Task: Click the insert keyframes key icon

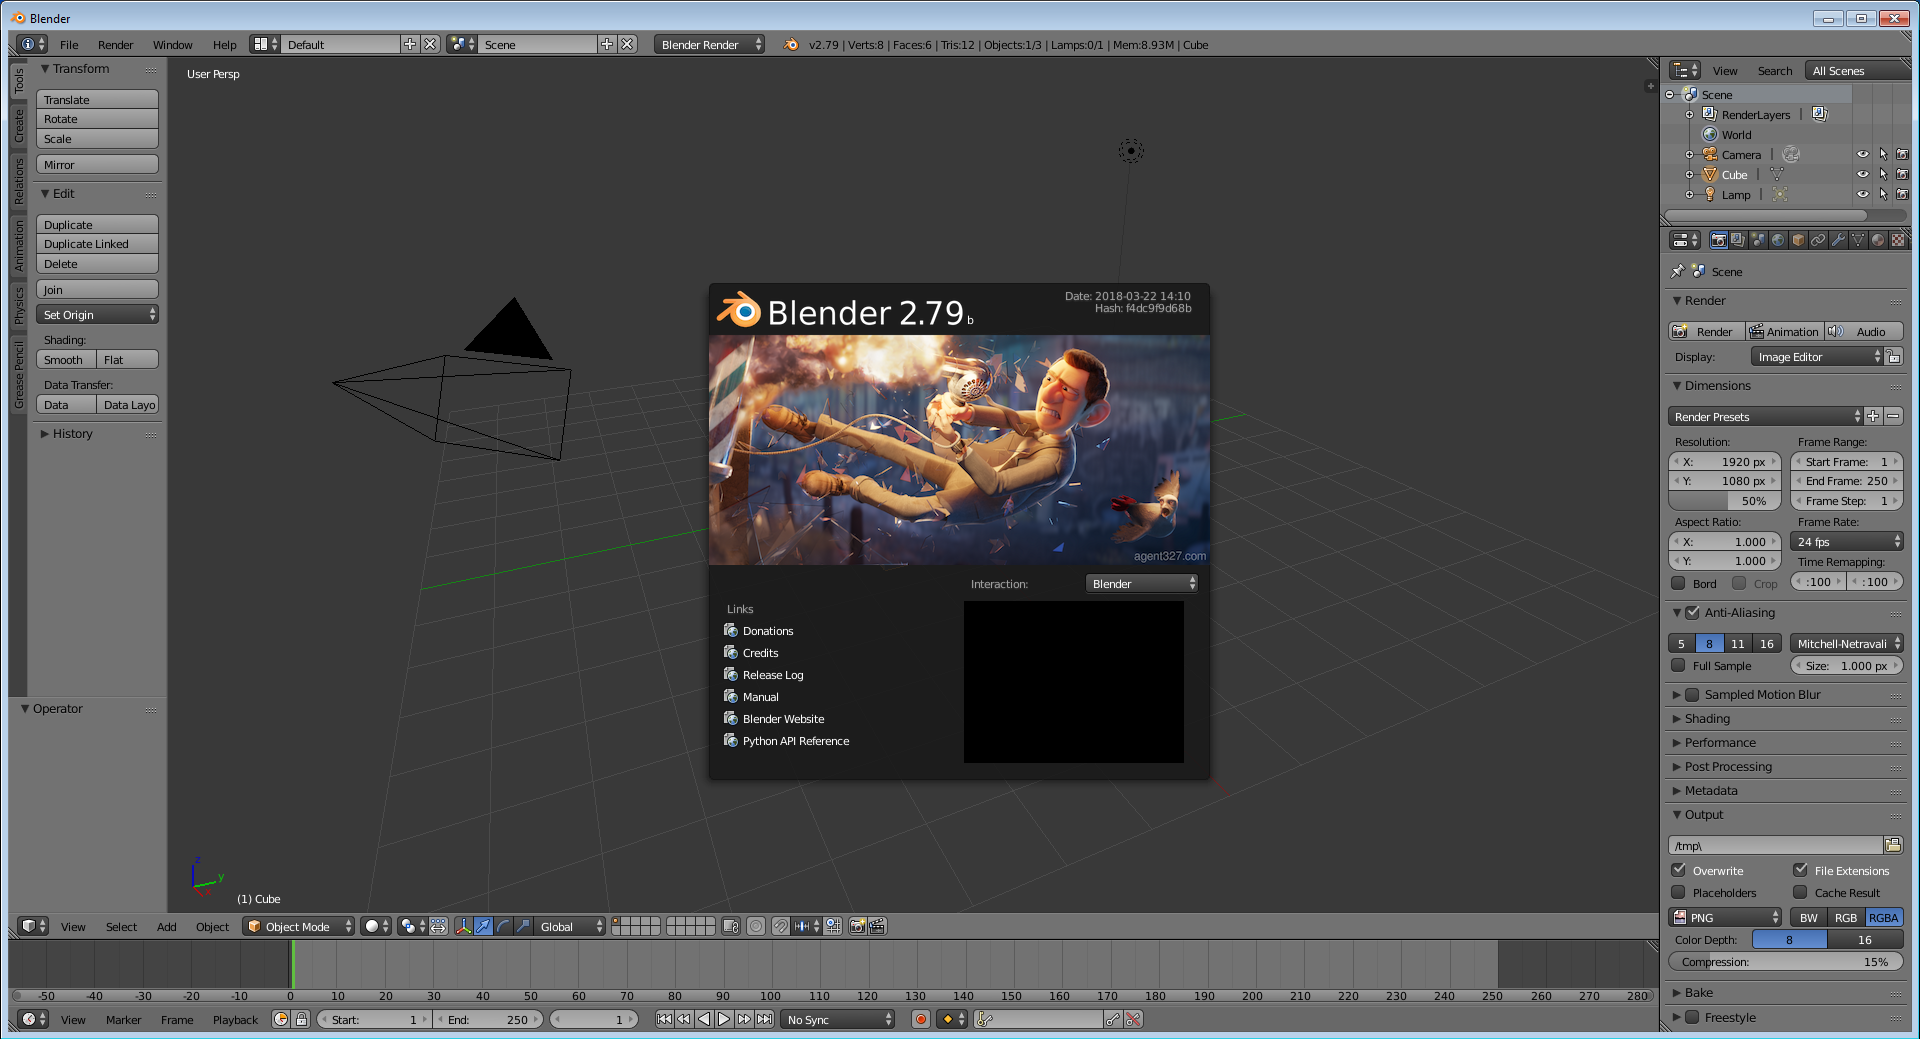Action: tap(1113, 1019)
